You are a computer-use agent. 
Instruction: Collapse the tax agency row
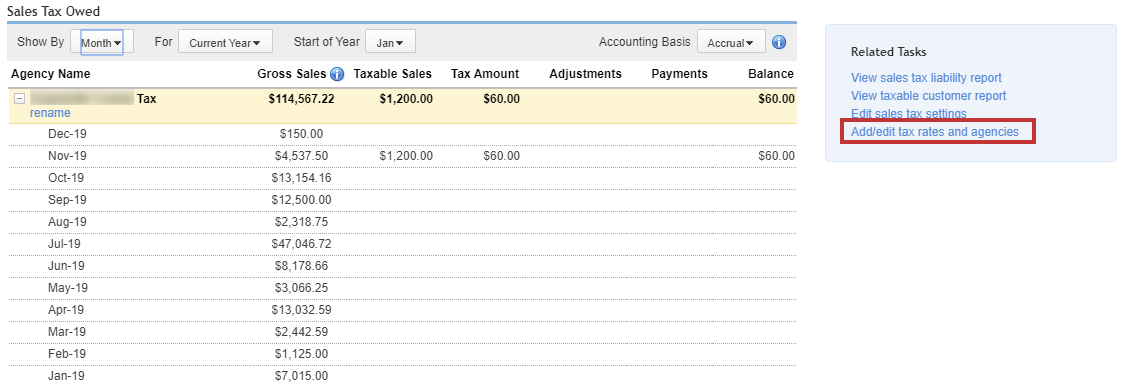(19, 99)
